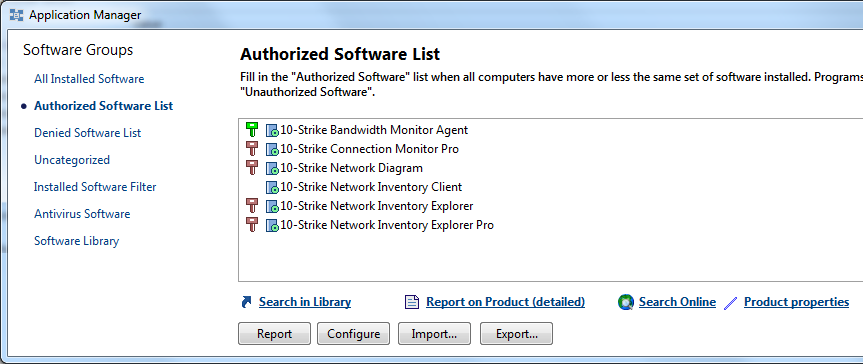The image size is (863, 364).
Task: Open Report on Product (detailed) link
Action: pos(506,302)
